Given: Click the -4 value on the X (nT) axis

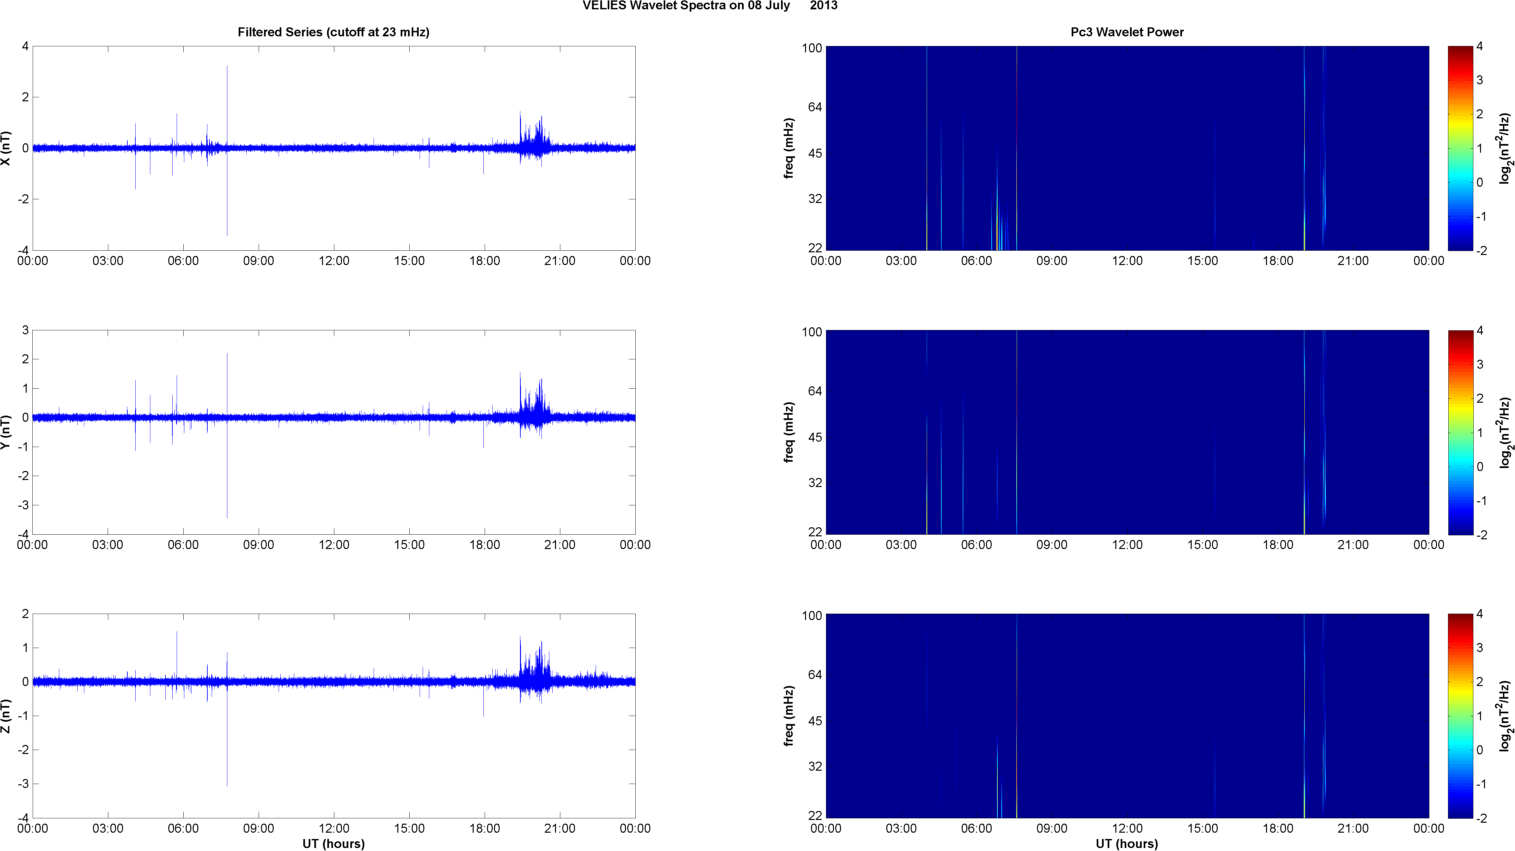Looking at the screenshot, I should tap(22, 250).
